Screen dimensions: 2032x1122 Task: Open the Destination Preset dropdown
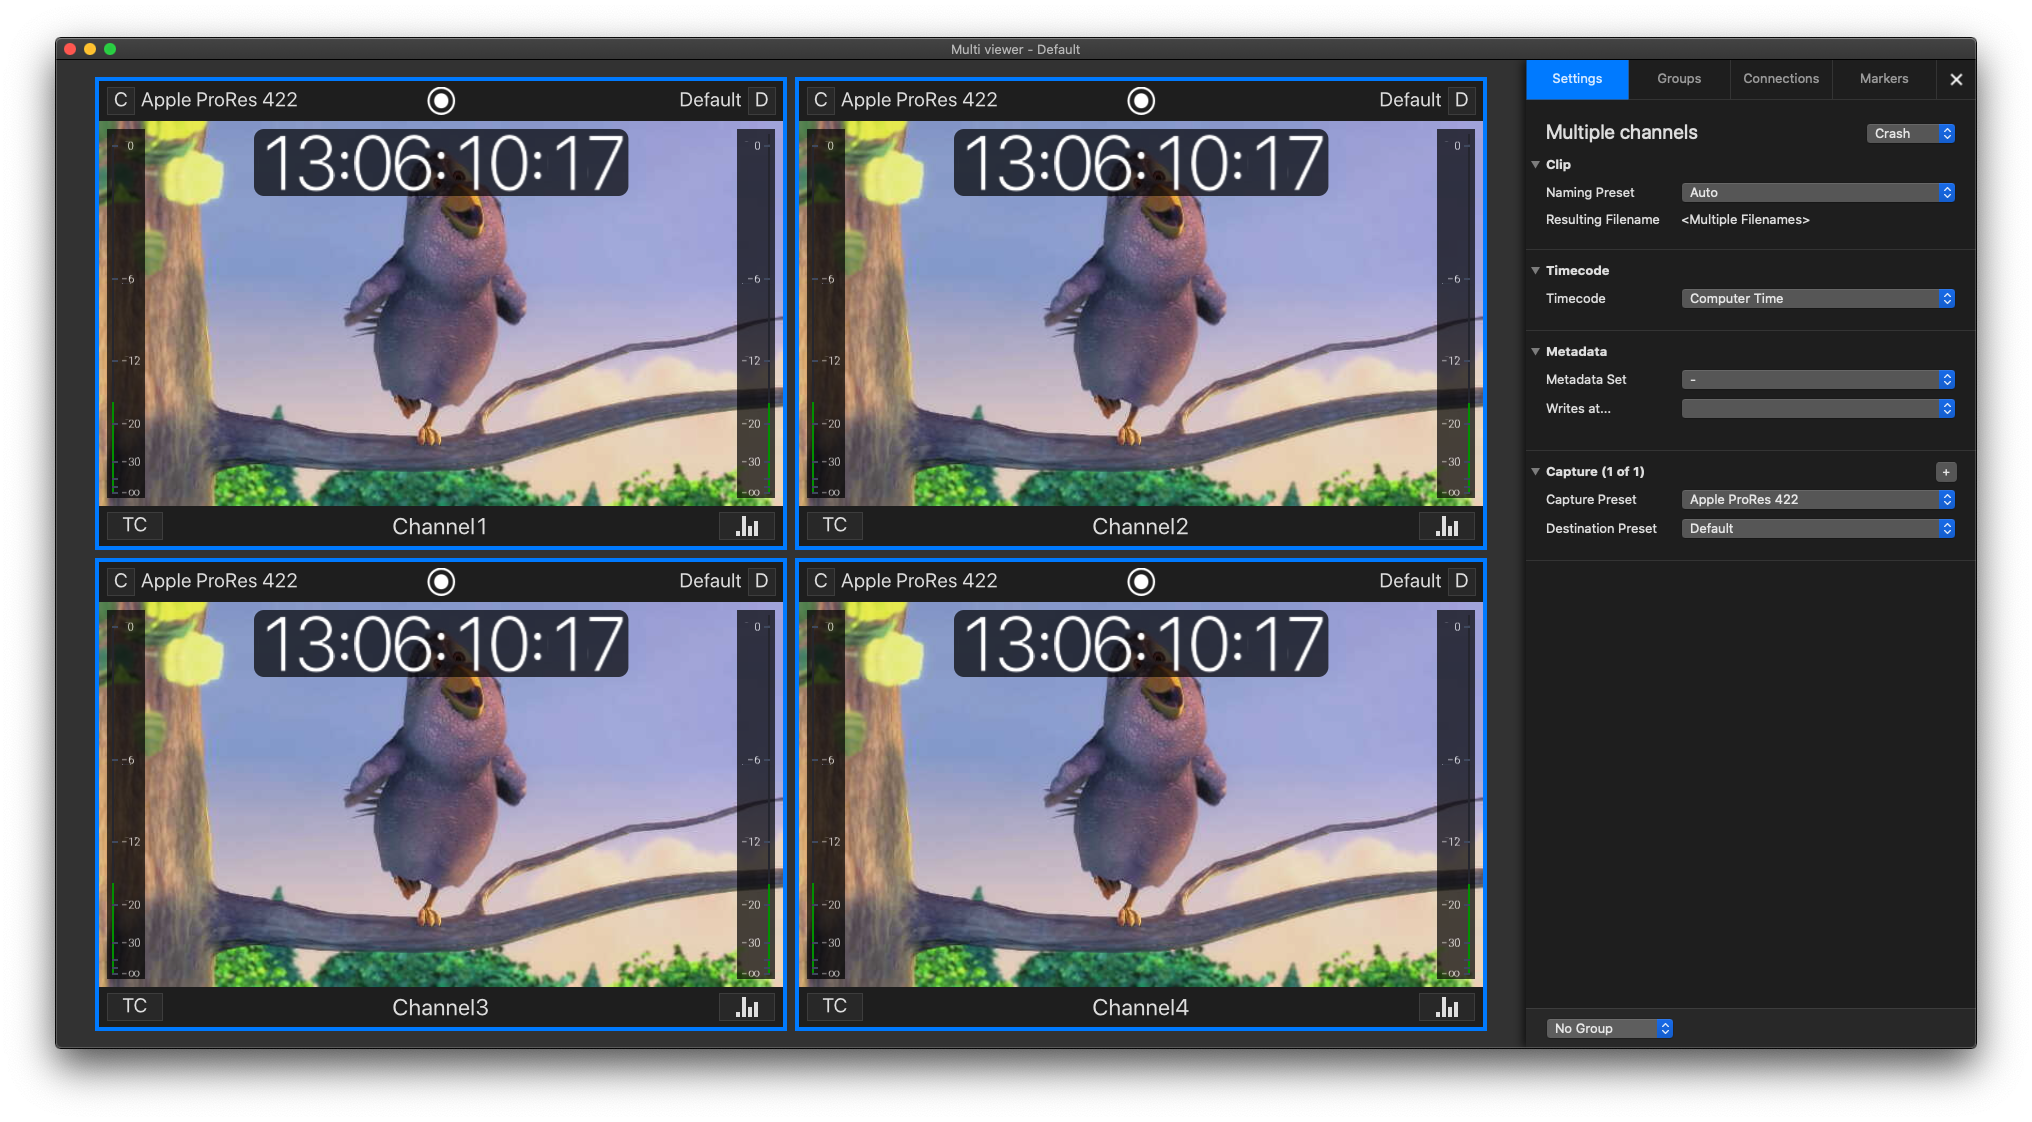tap(1818, 529)
